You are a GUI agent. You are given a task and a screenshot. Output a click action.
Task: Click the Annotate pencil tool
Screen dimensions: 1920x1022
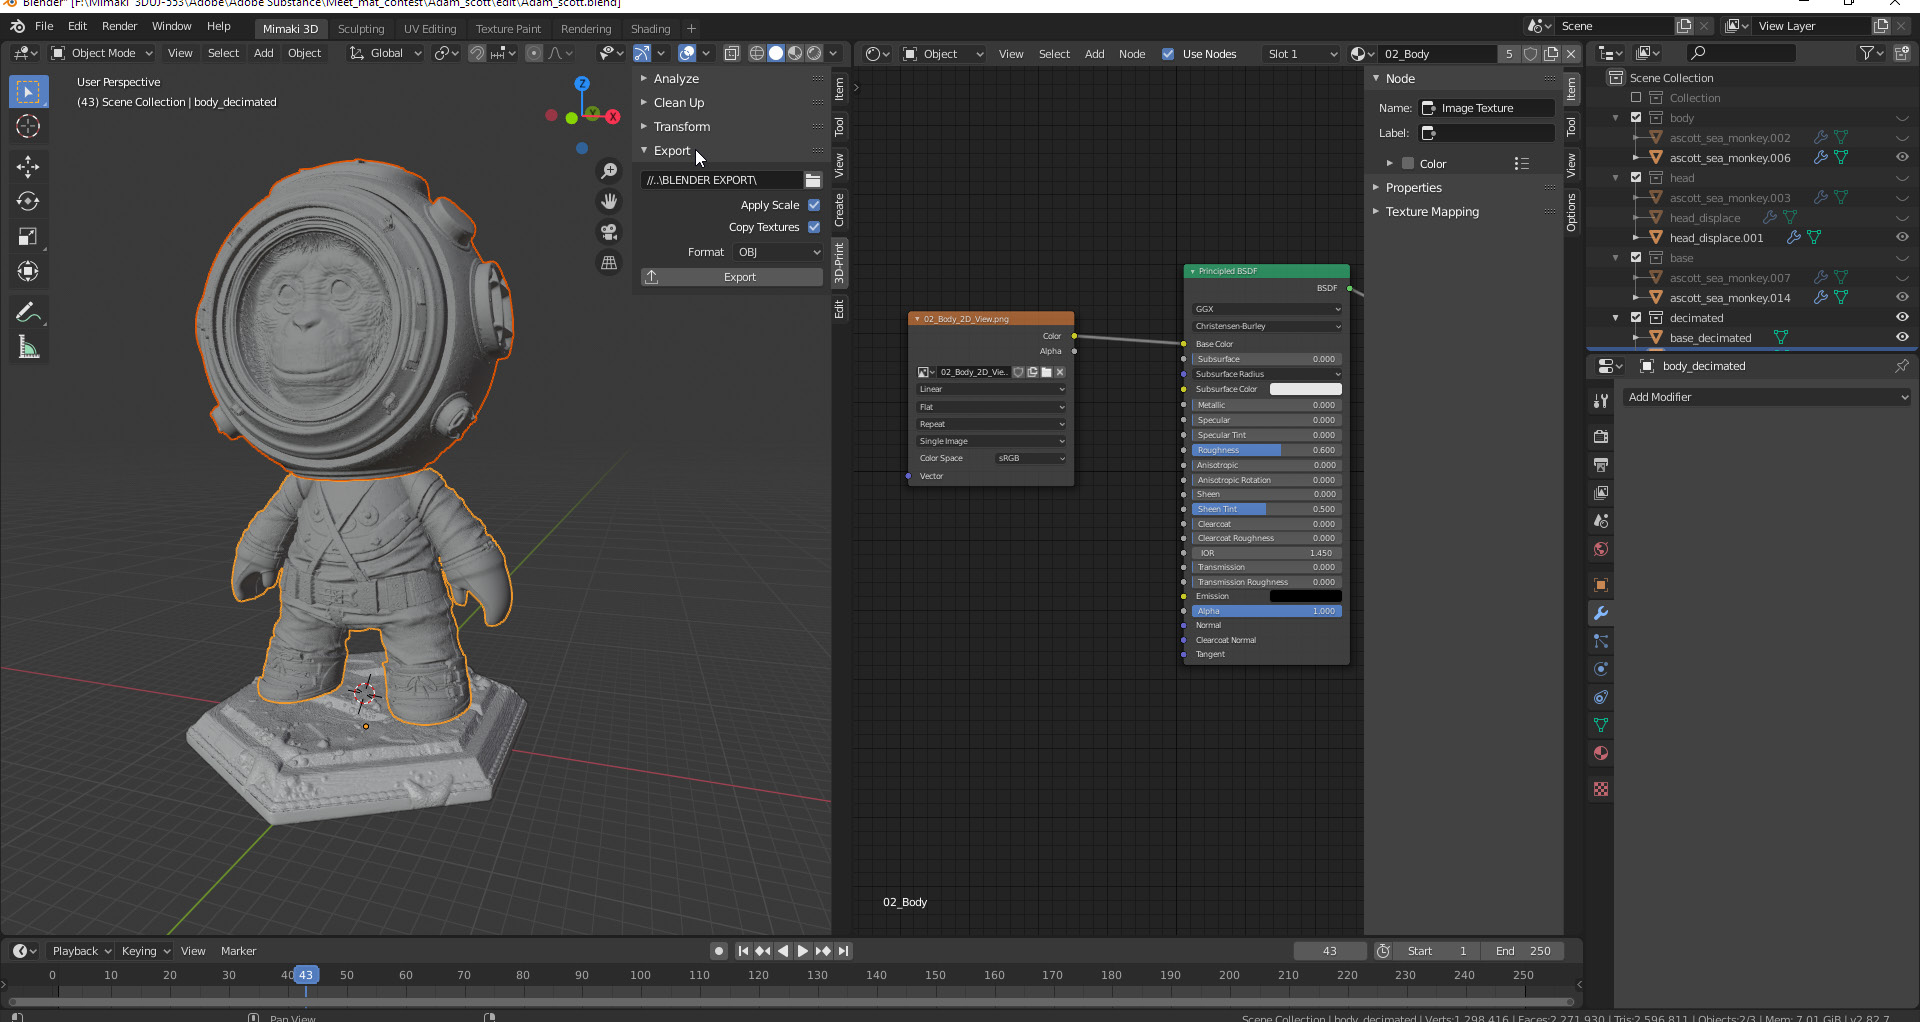pyautogui.click(x=28, y=313)
